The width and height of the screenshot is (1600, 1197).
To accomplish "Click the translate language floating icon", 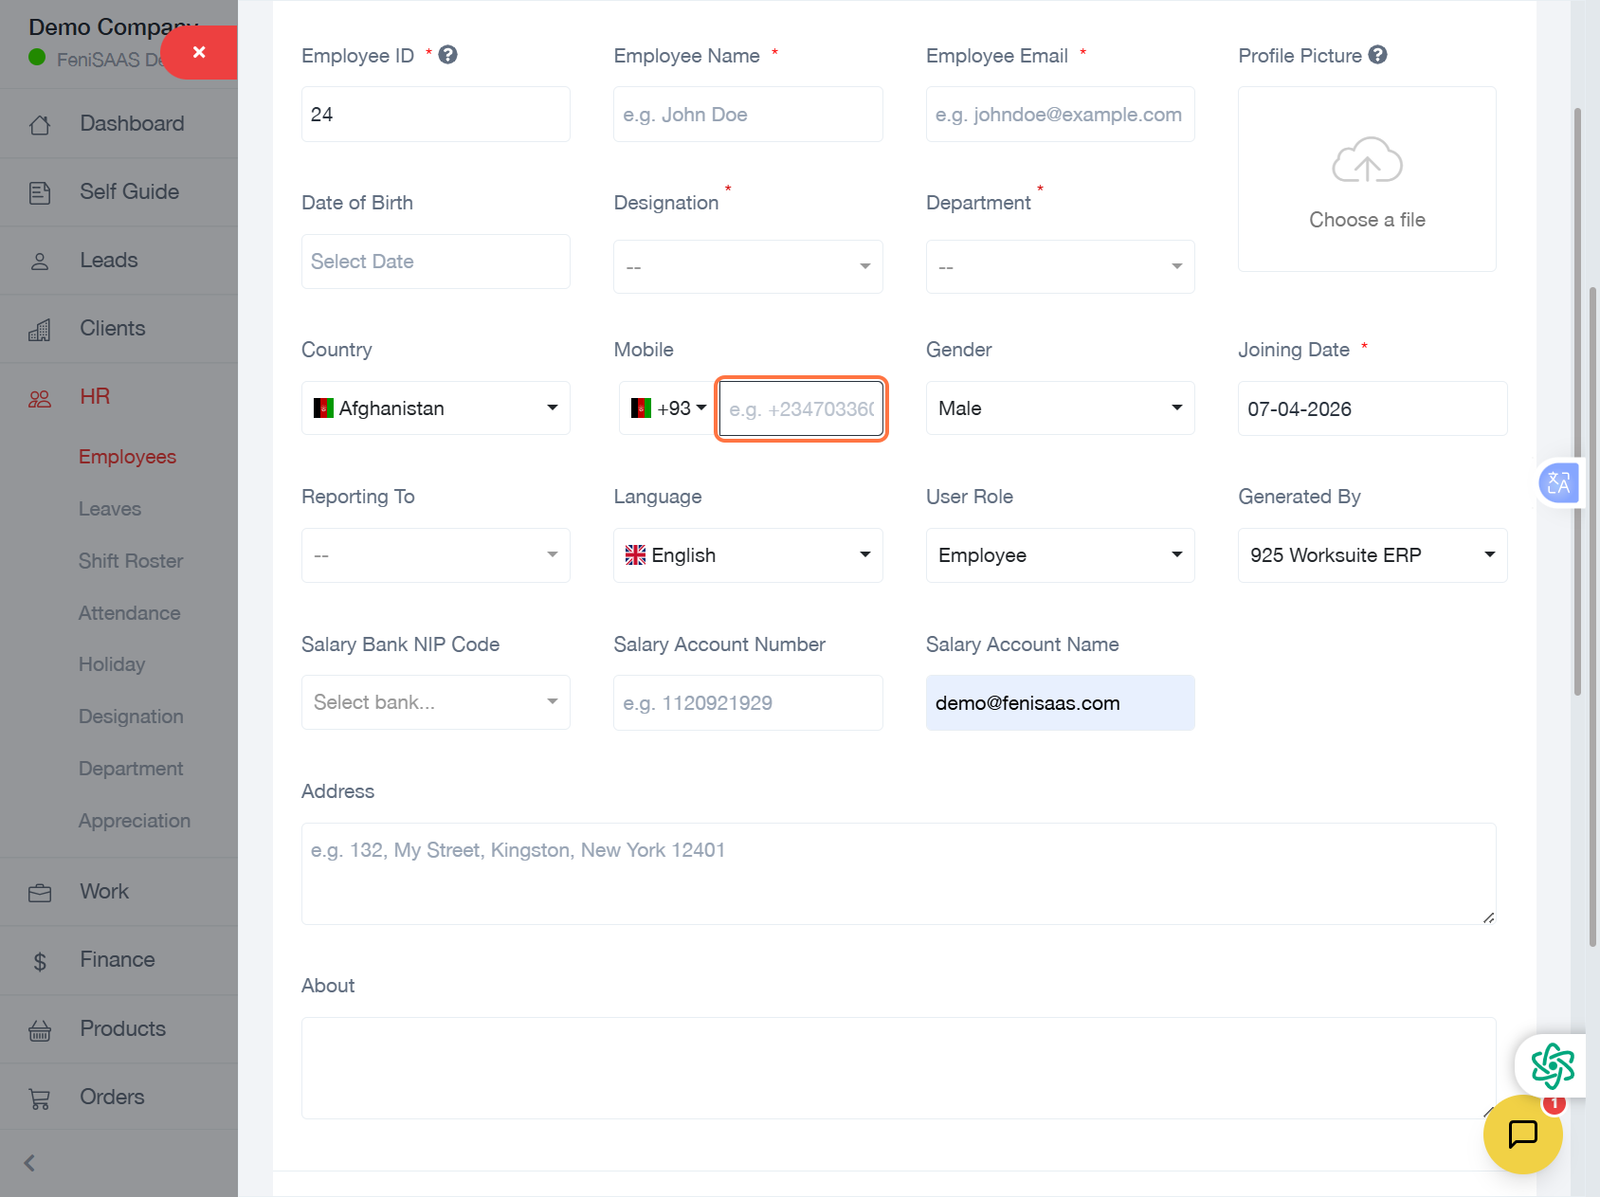I will pyautogui.click(x=1558, y=484).
